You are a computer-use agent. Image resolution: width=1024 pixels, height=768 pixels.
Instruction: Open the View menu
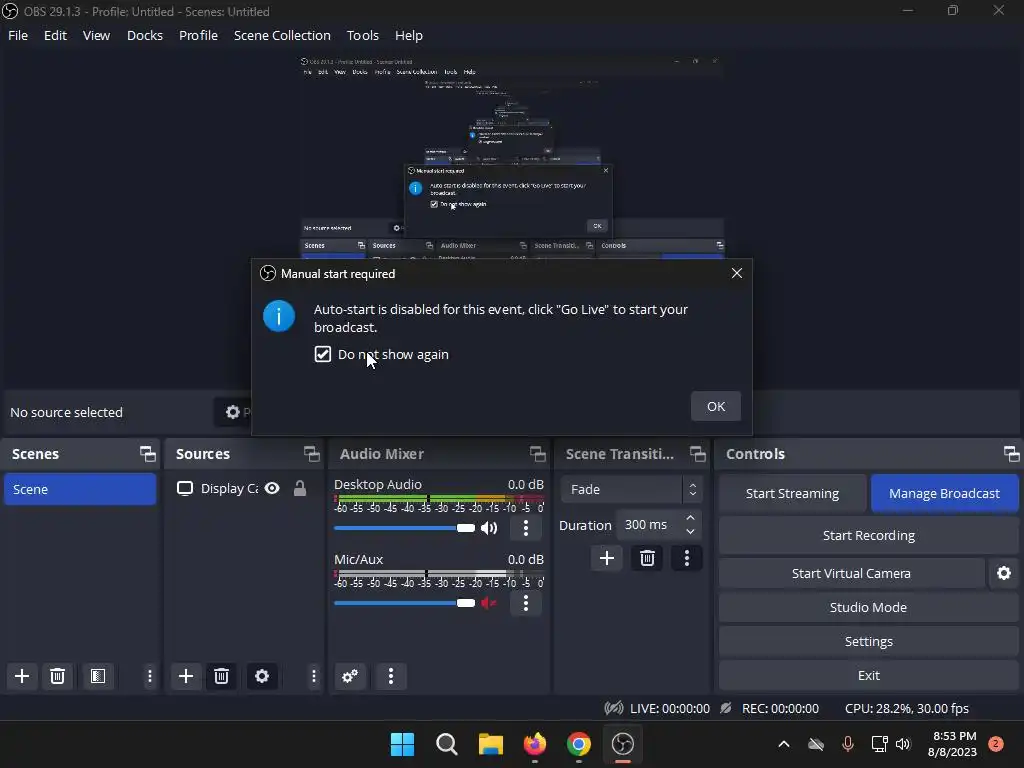(96, 35)
